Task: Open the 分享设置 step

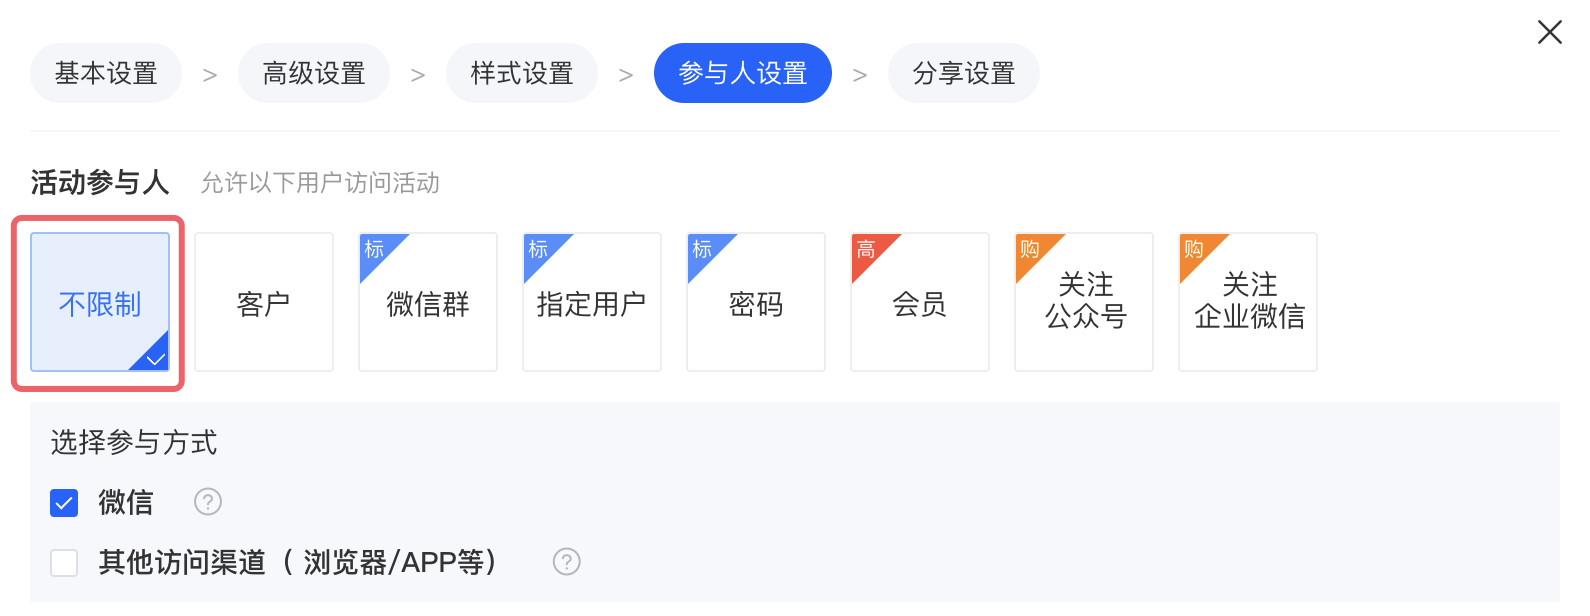Action: pos(964,73)
